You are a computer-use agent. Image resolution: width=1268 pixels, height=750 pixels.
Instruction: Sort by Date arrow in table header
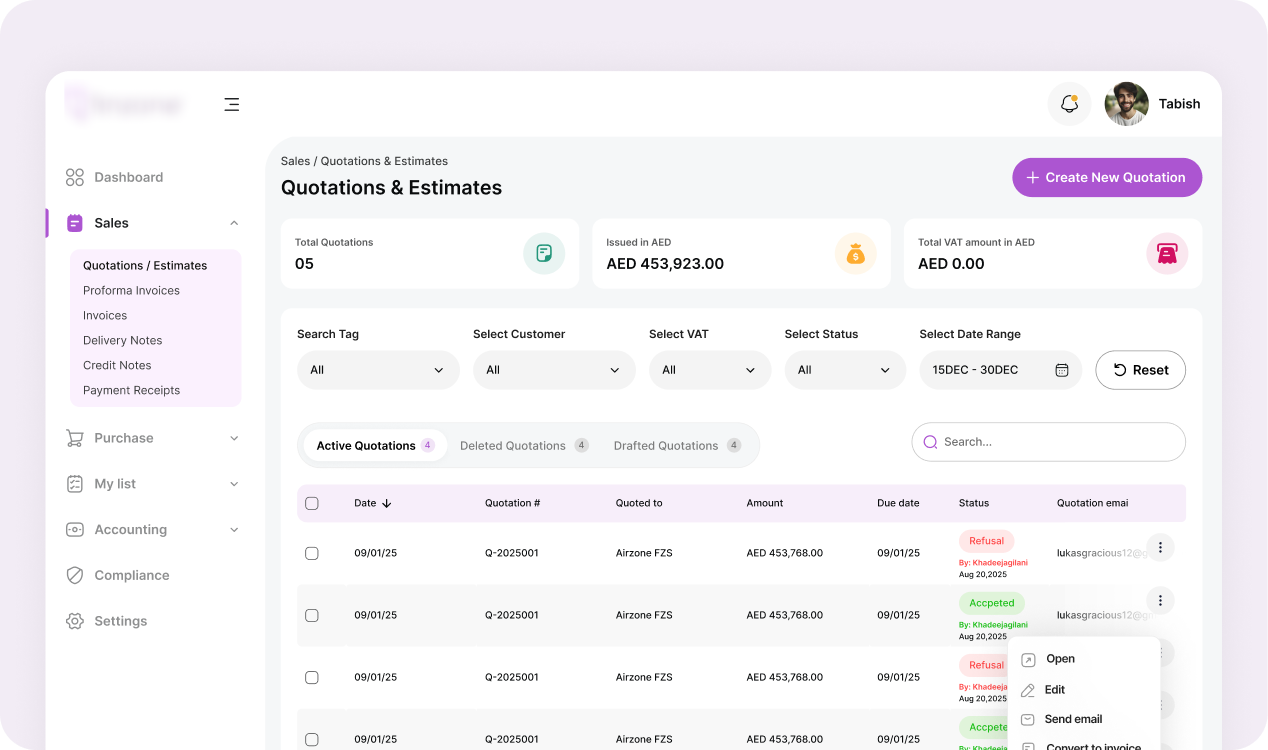tap(386, 503)
